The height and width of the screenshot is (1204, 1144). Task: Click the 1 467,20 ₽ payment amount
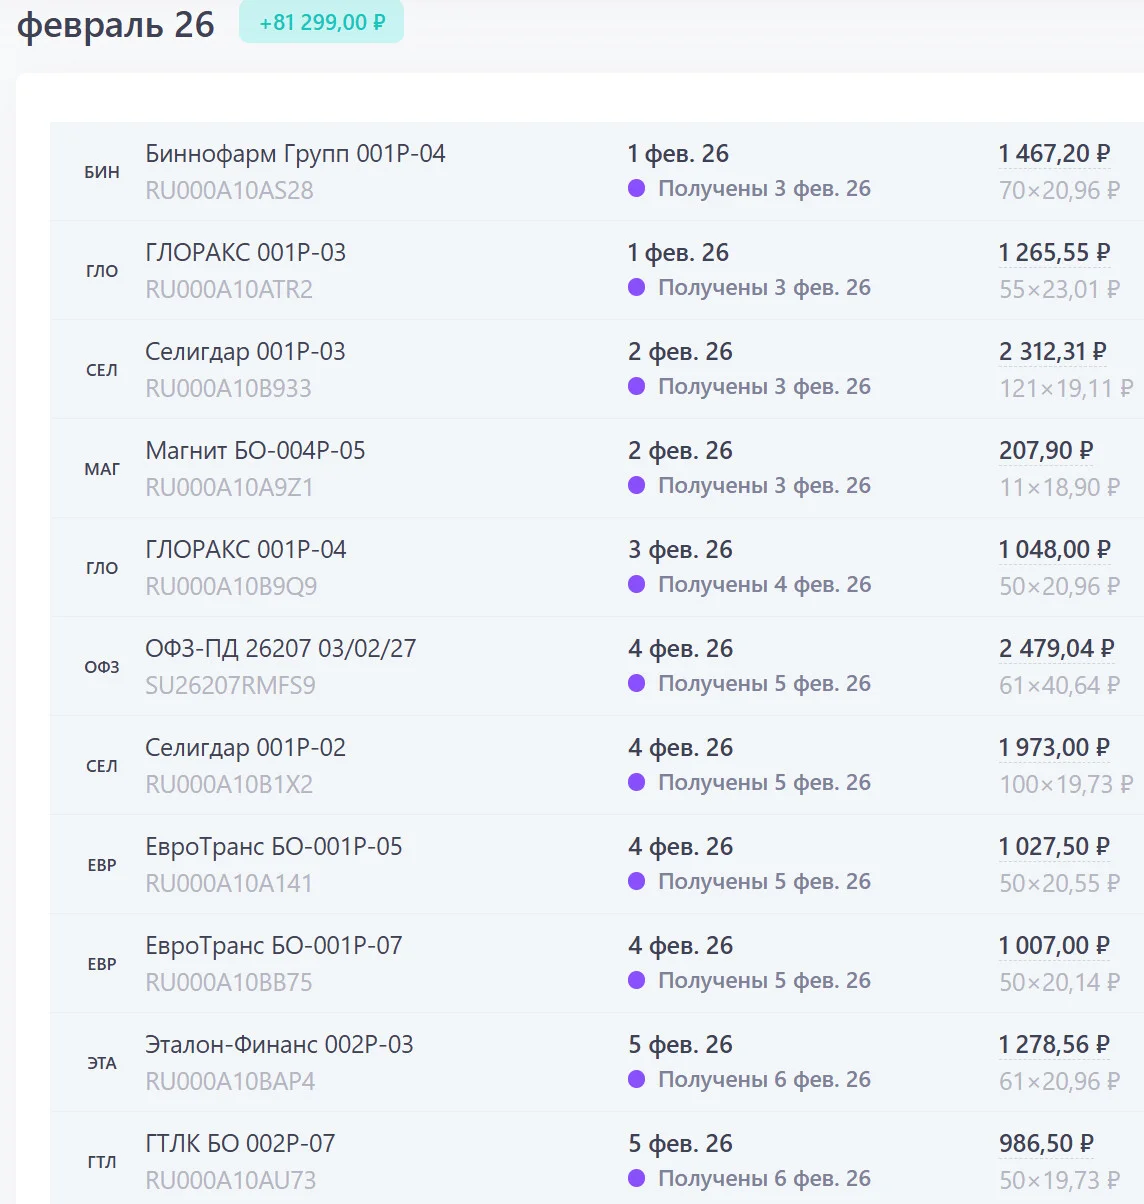[1054, 154]
